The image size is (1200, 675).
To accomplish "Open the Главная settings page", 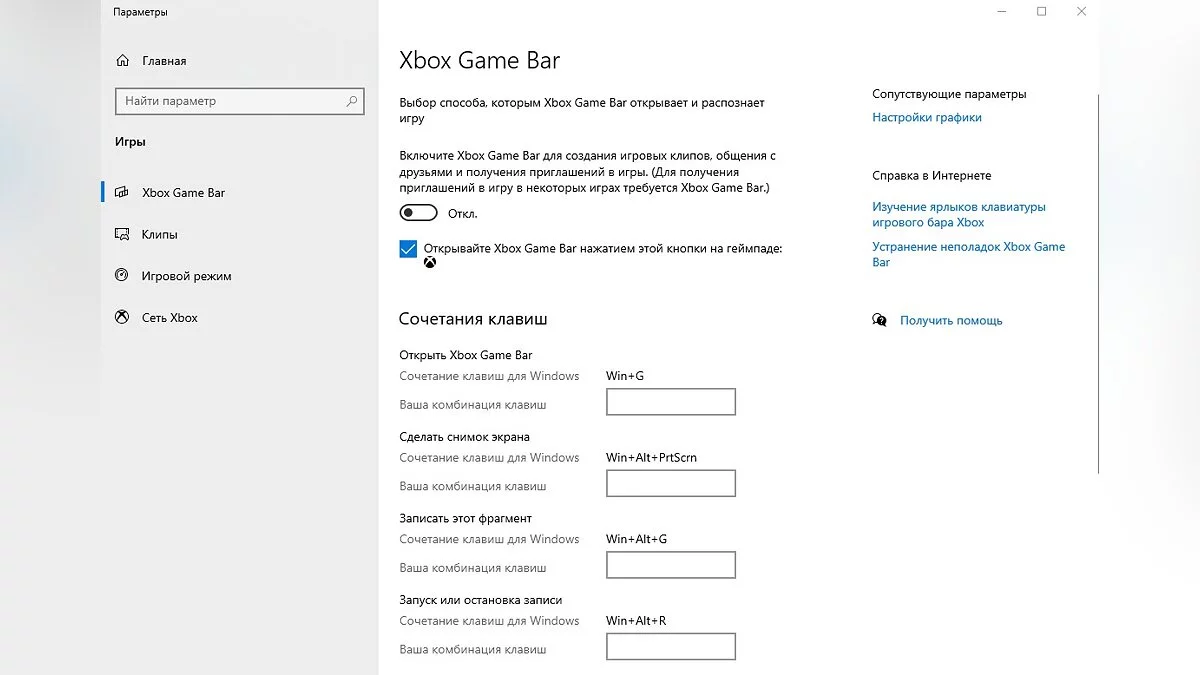I will (x=164, y=61).
